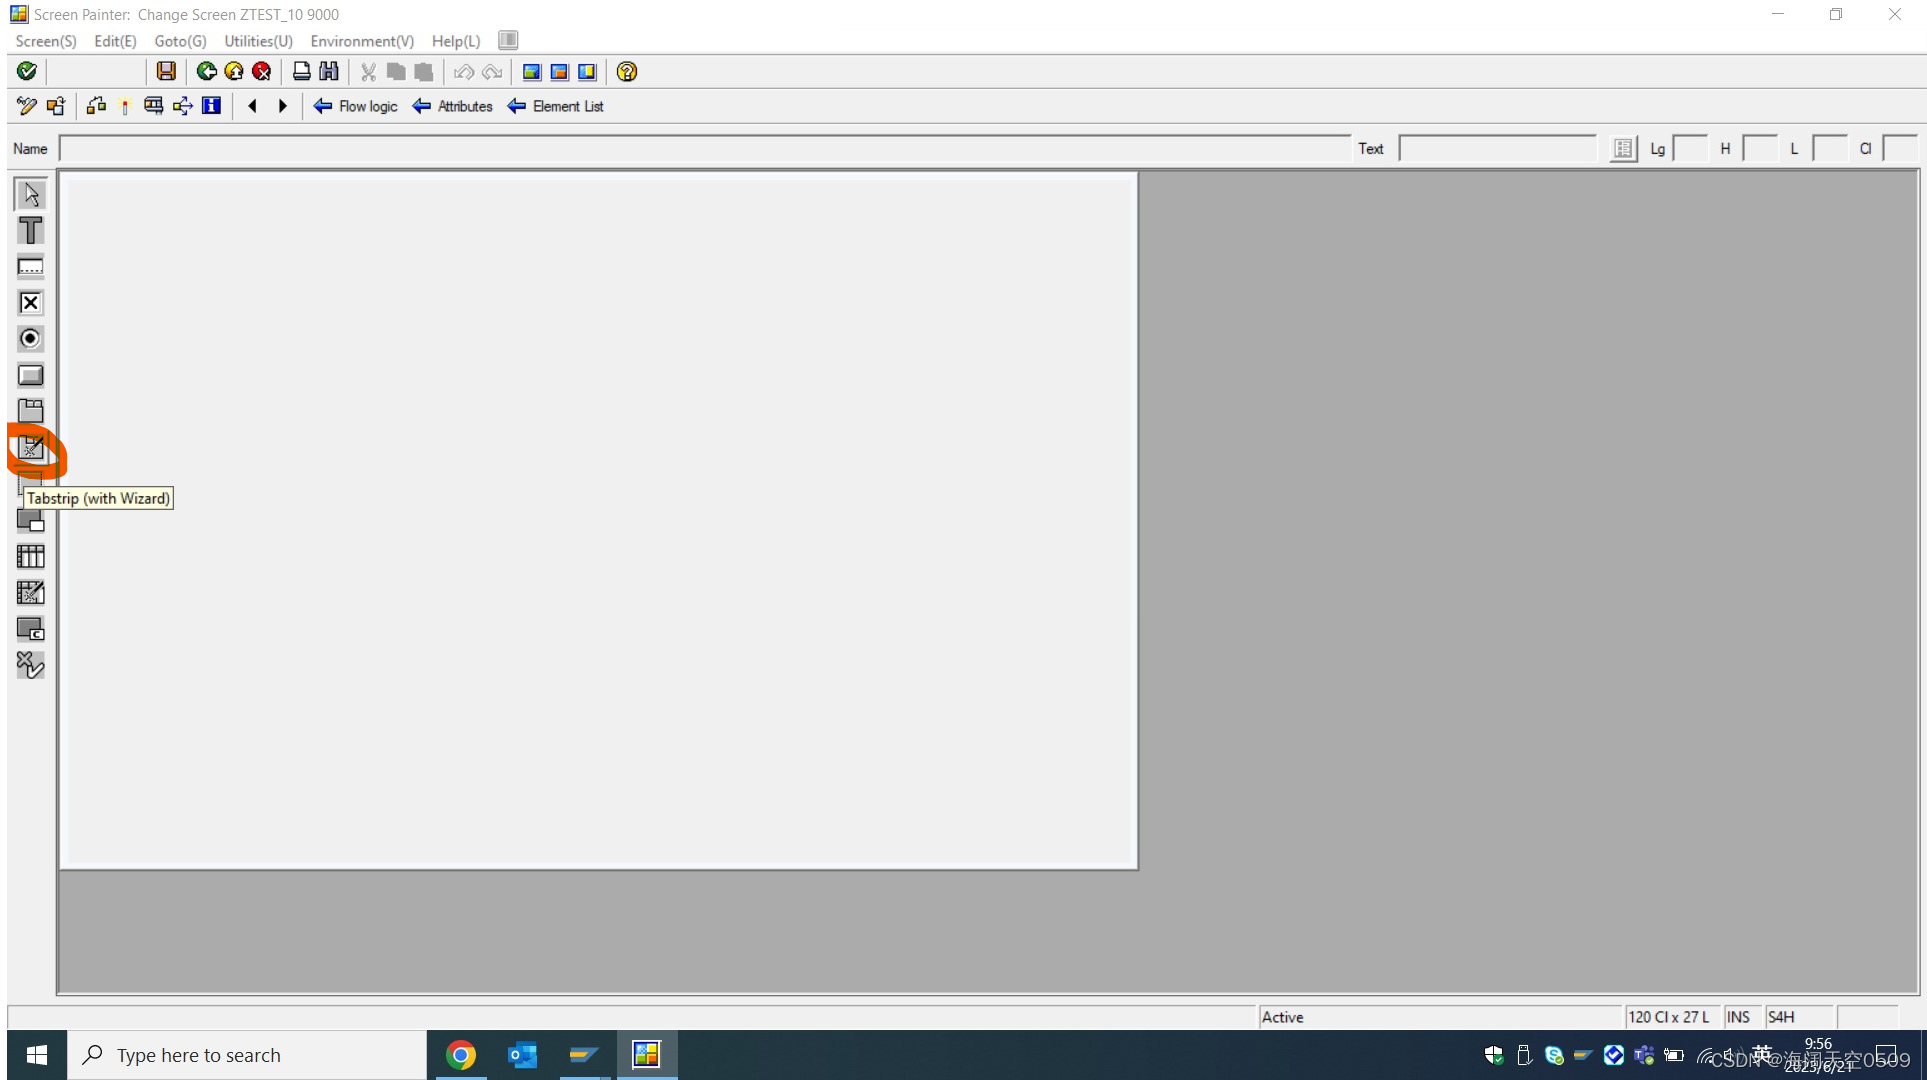Select the Radio Button screen element tool

pos(30,338)
